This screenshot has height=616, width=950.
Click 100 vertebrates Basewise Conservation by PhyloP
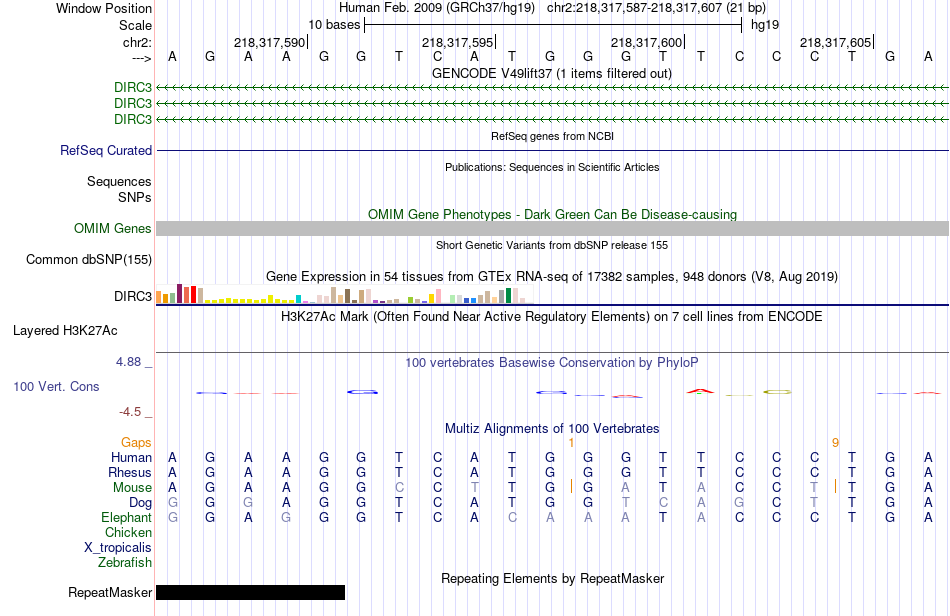(551, 363)
